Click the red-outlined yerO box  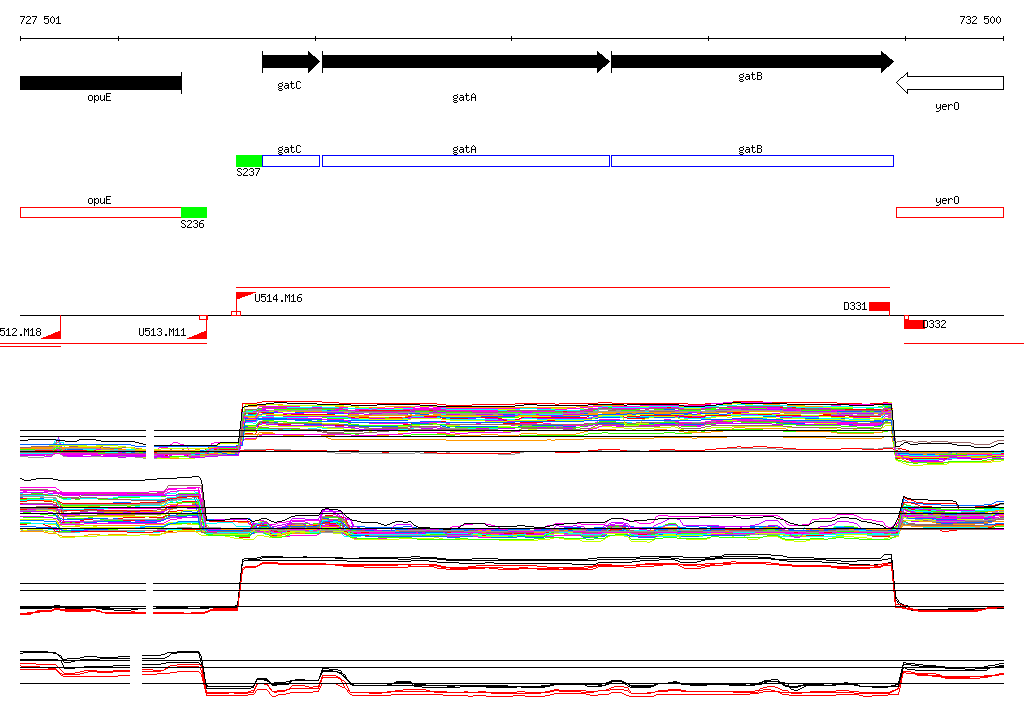point(950,212)
